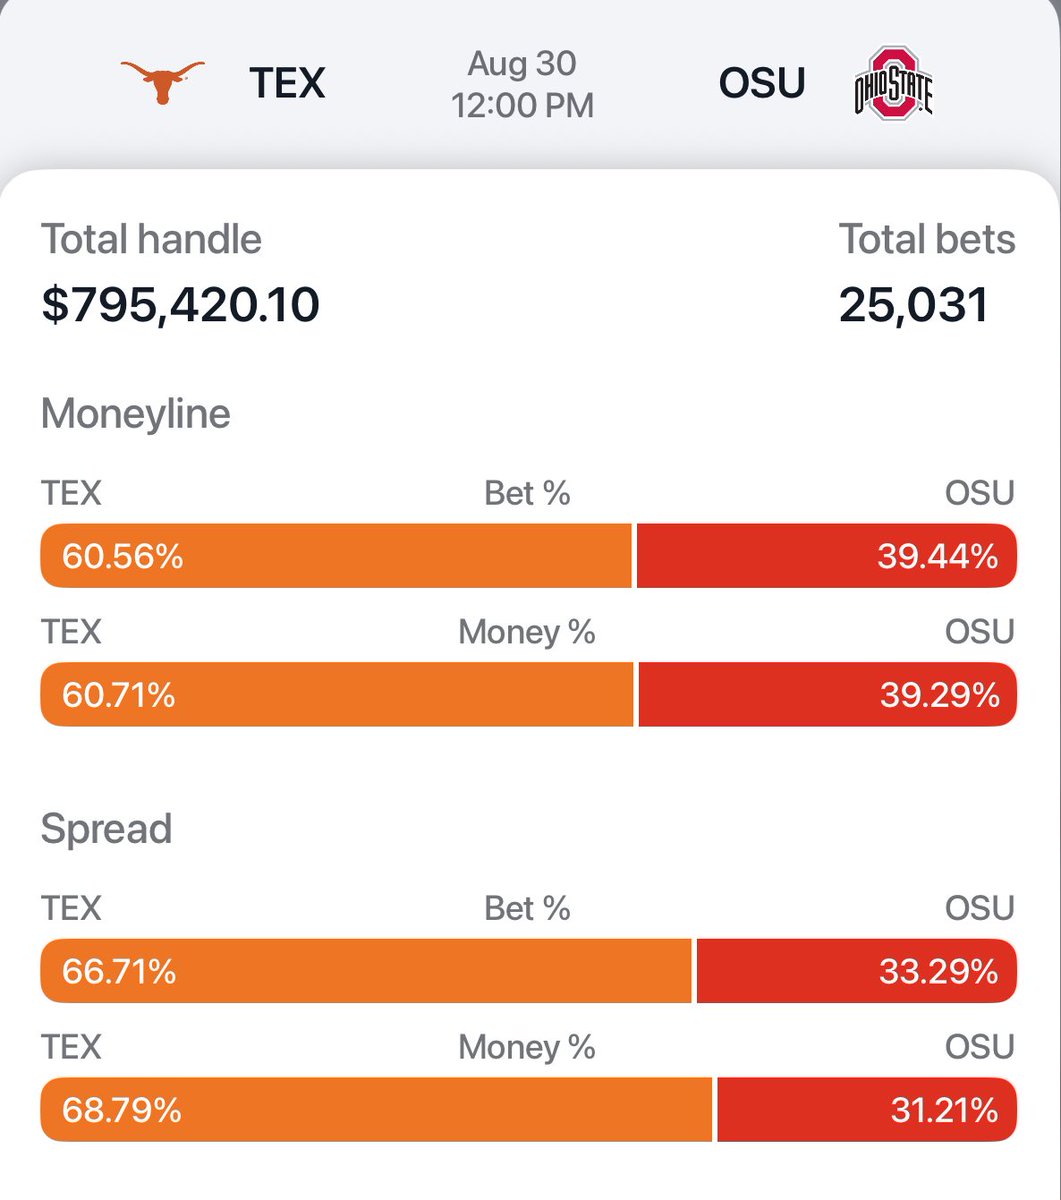
Task: Tap the Ohio State logo
Action: pos(893,83)
